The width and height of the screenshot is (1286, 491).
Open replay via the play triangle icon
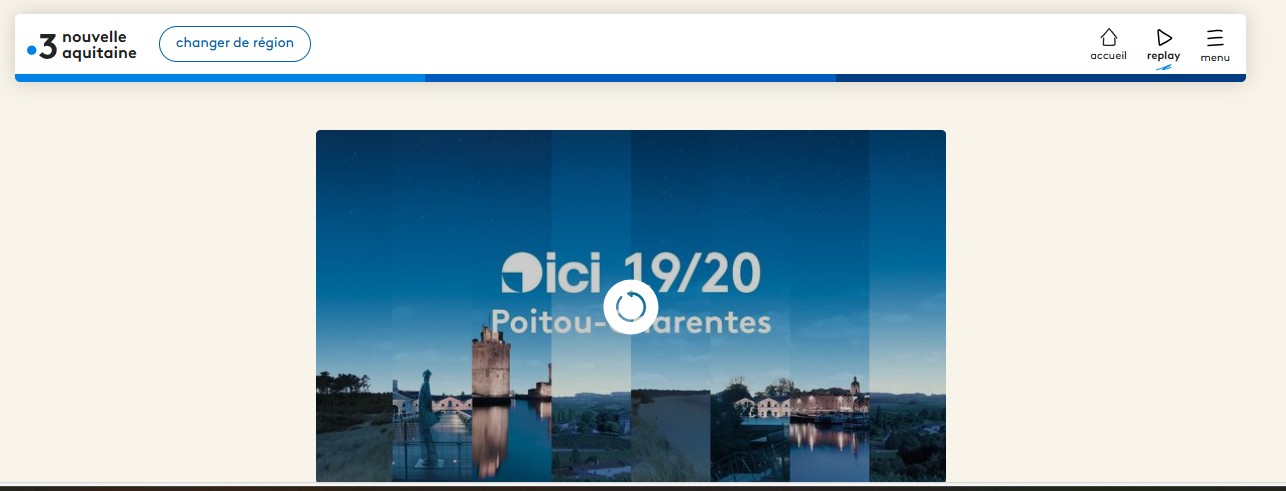click(1164, 38)
